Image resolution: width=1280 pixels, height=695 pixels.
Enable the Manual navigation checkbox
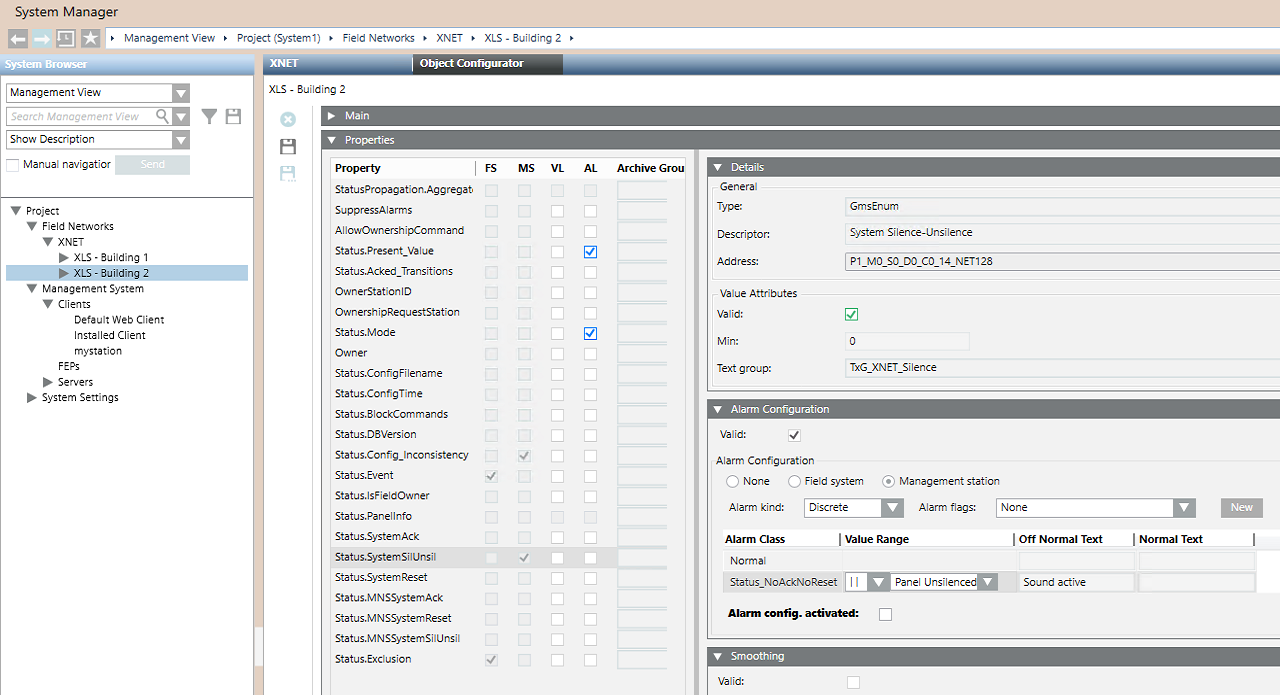(x=13, y=165)
